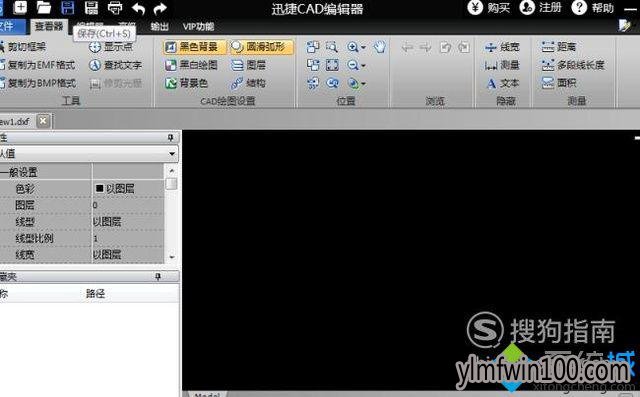640x397 pixels.
Task: Select the 面积 area measurement tool
Action: [x=558, y=83]
